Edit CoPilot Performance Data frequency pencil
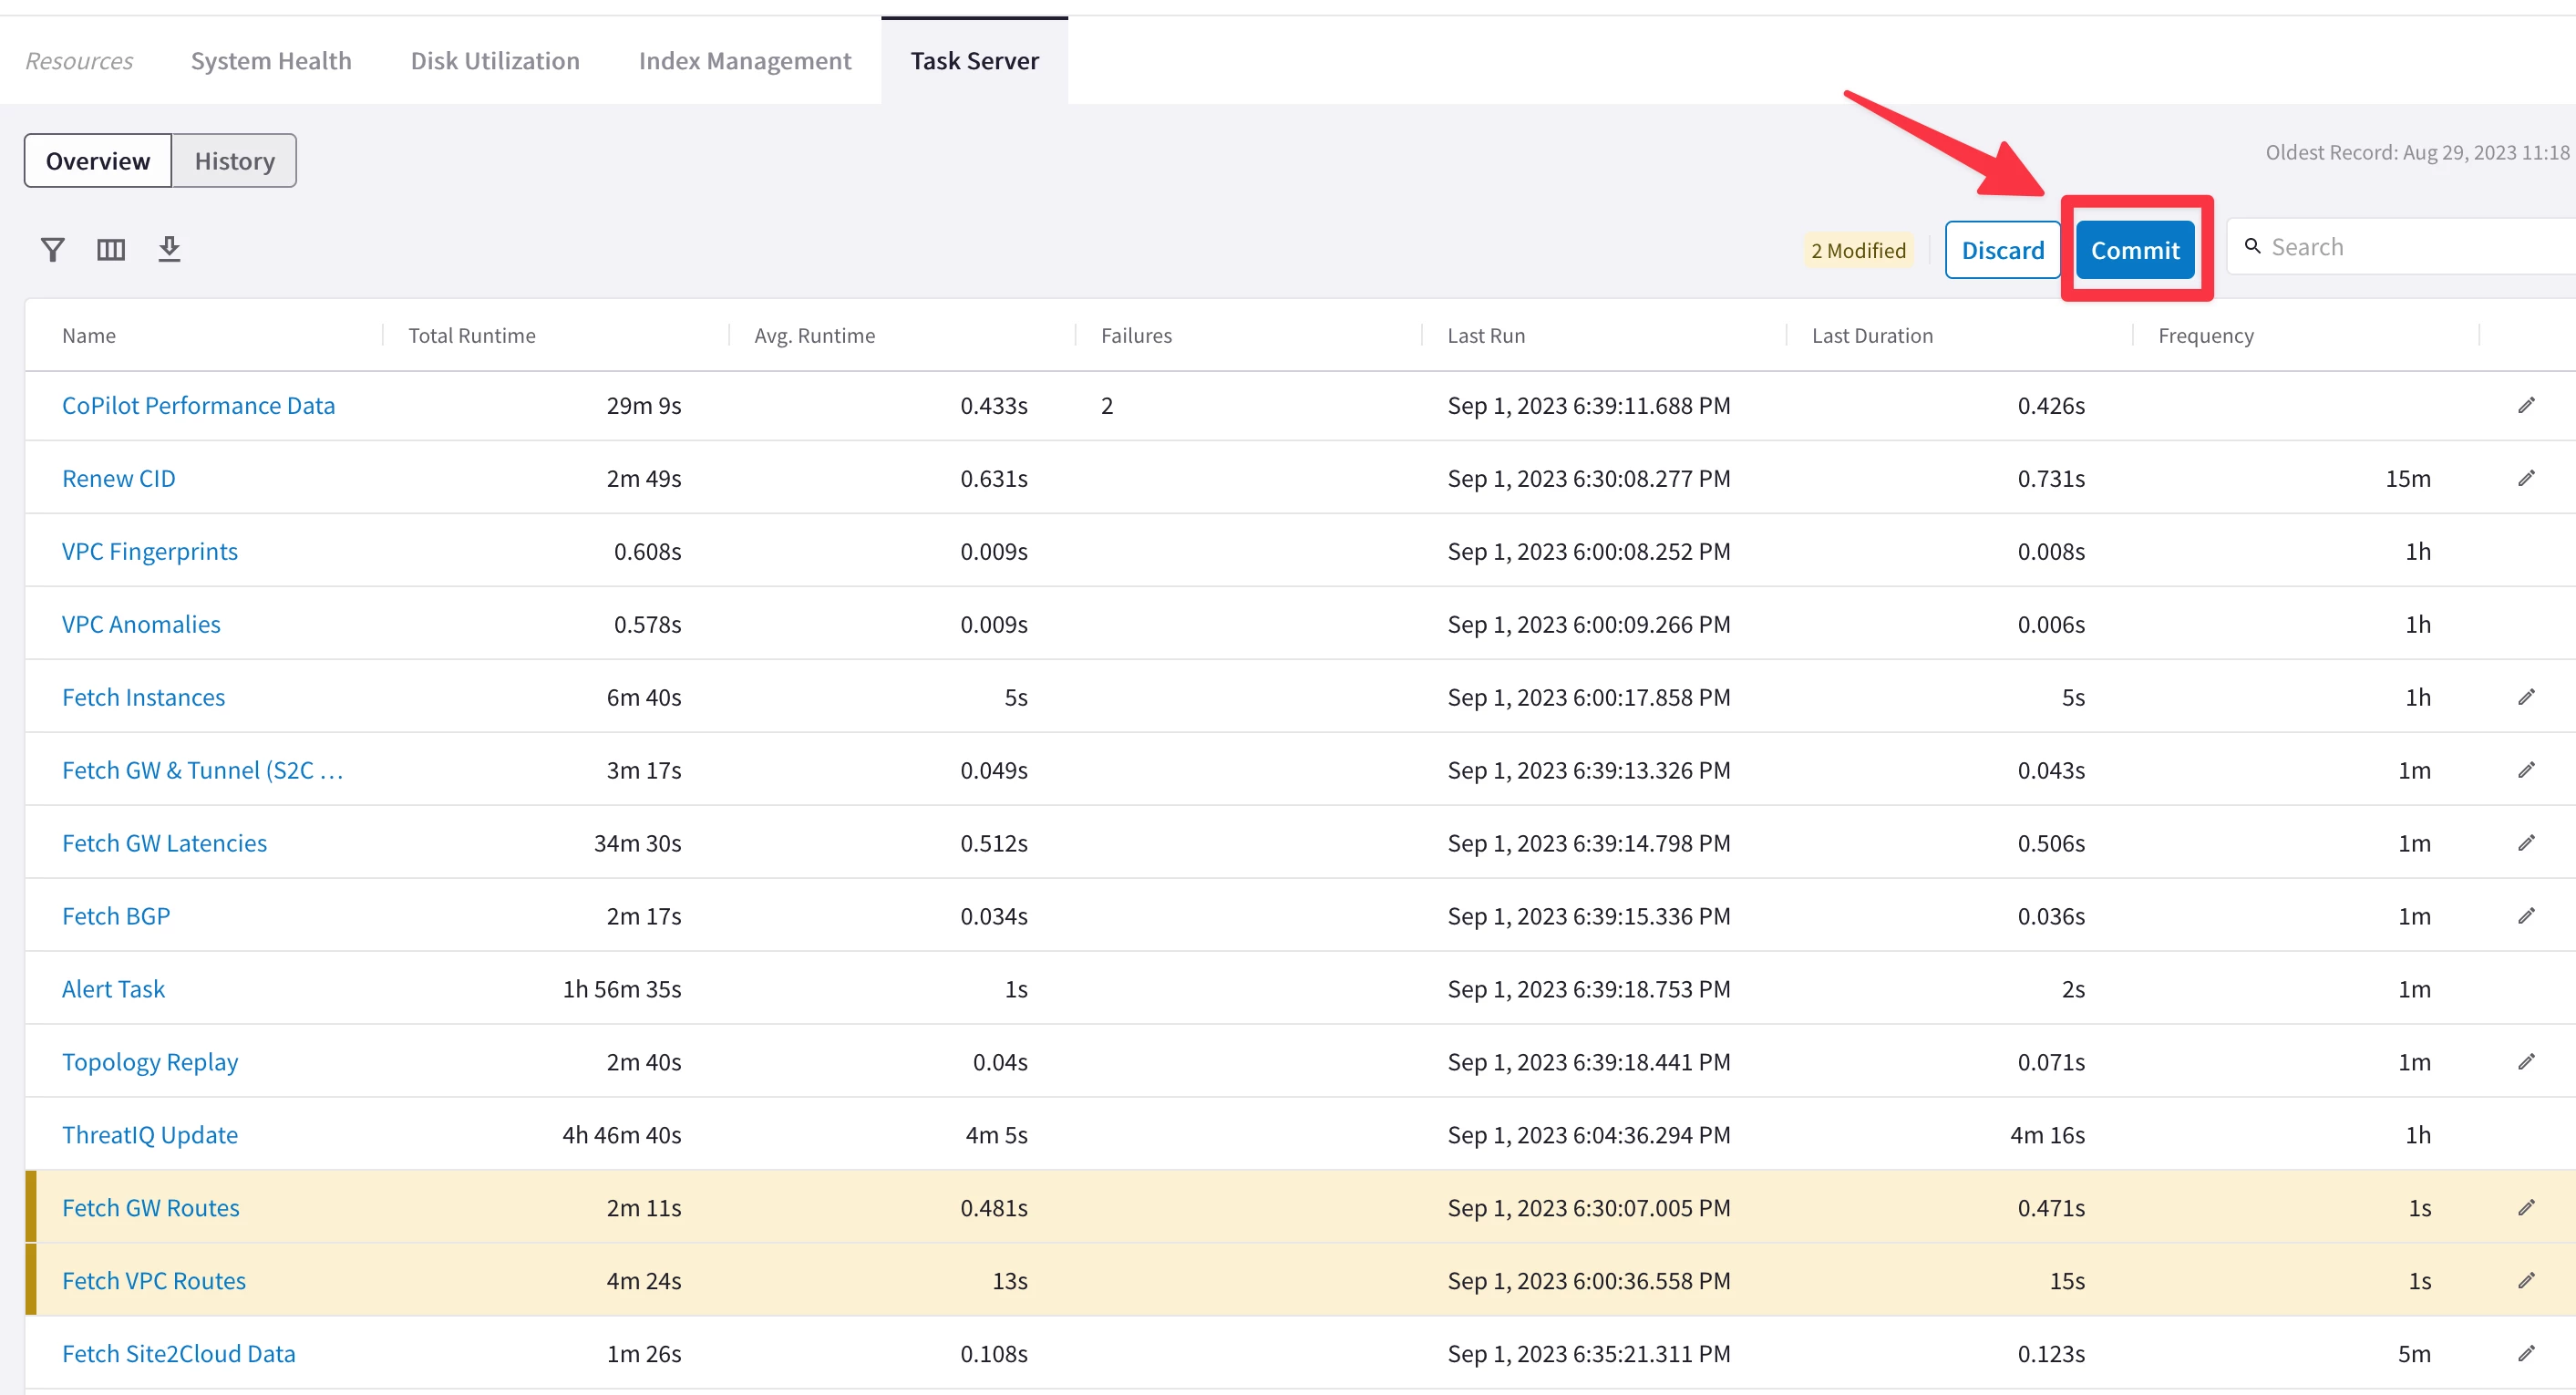Viewport: 2576px width, 1395px height. coord(2526,405)
